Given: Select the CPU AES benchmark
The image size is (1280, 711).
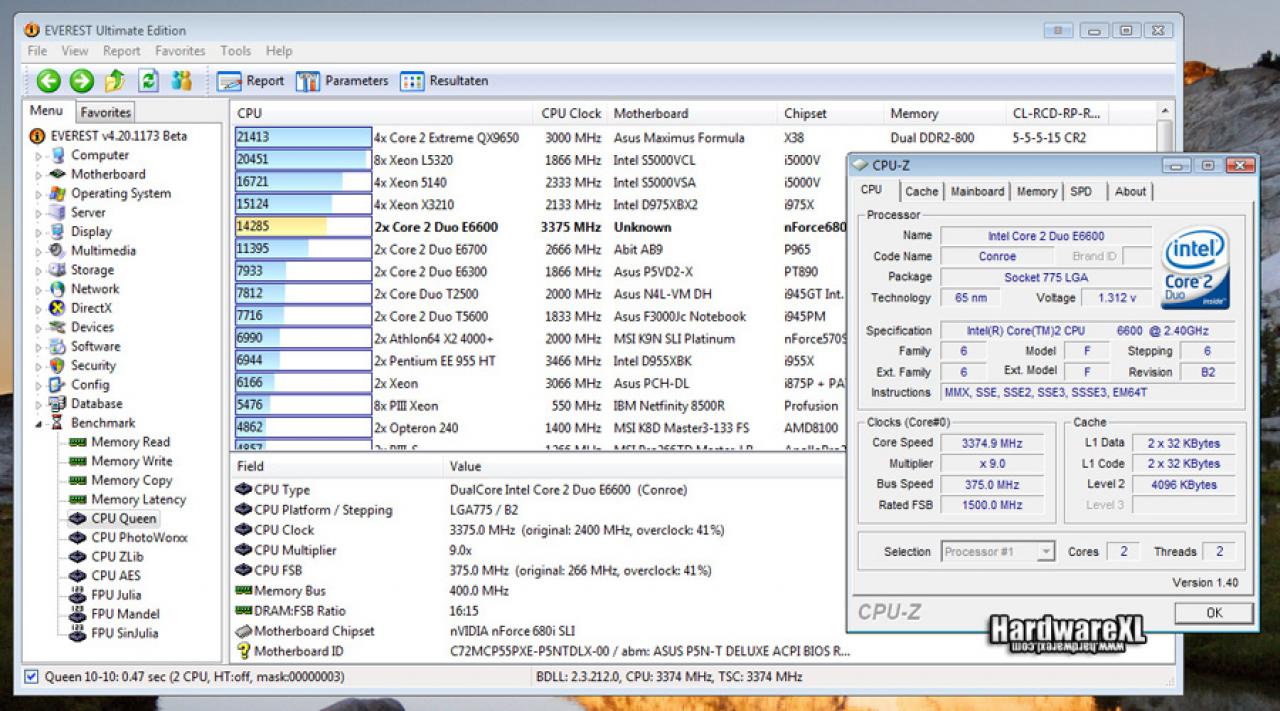Looking at the screenshot, I should pyautogui.click(x=116, y=575).
